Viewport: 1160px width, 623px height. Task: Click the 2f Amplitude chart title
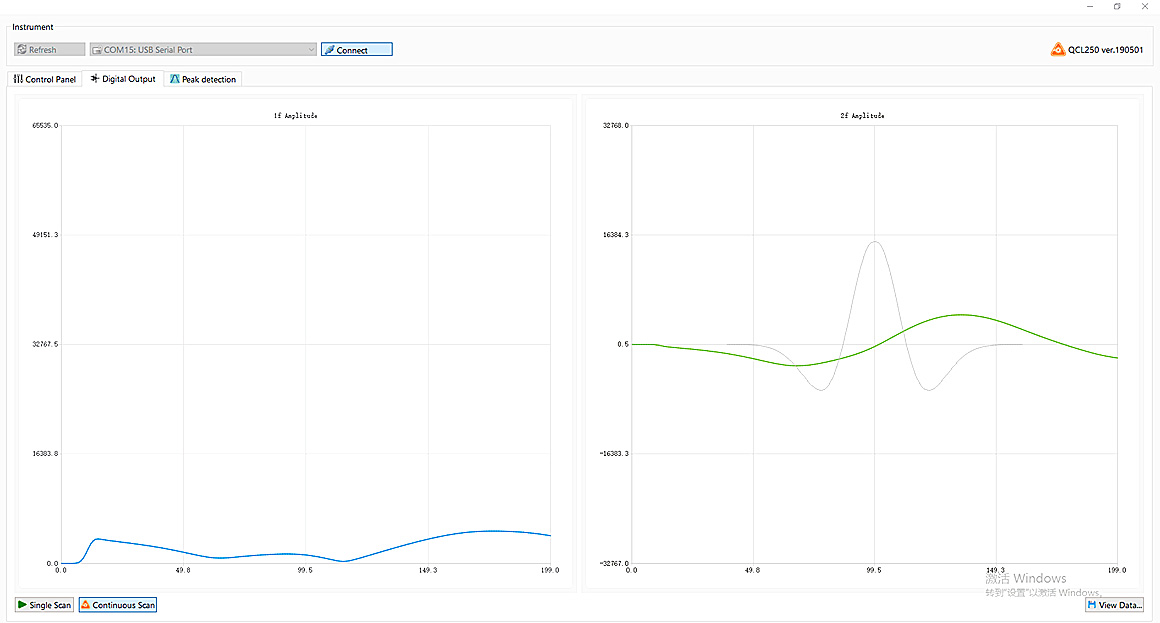[862, 116]
